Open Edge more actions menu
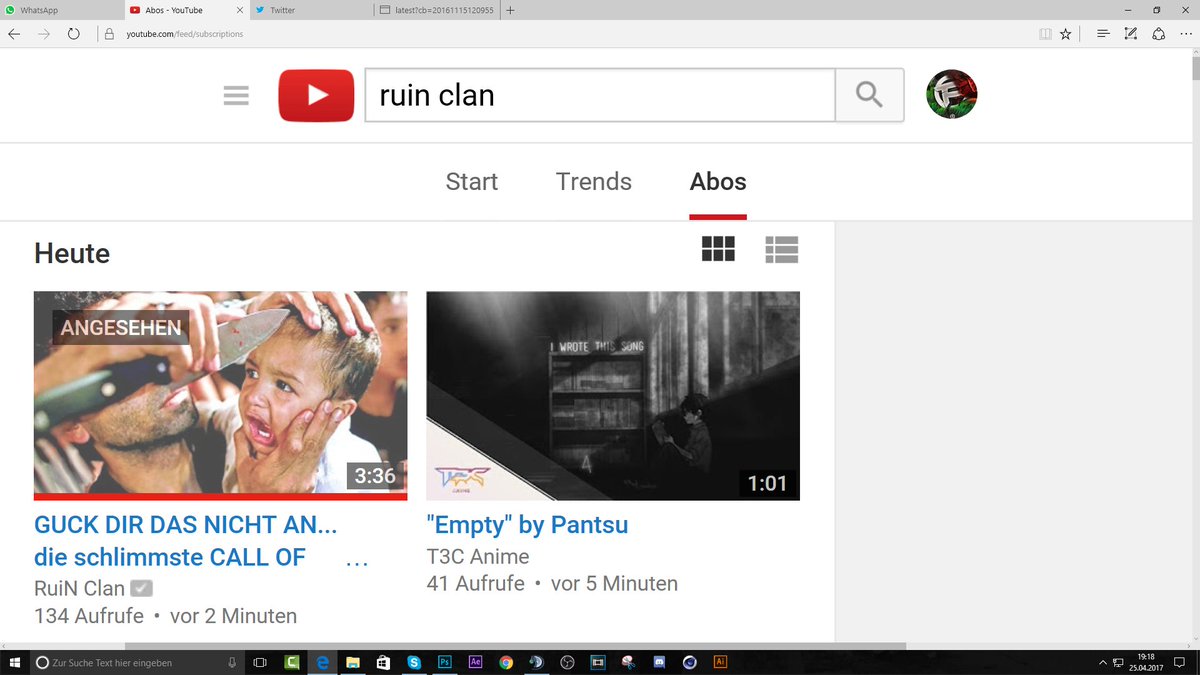1200x675 pixels. (1185, 33)
